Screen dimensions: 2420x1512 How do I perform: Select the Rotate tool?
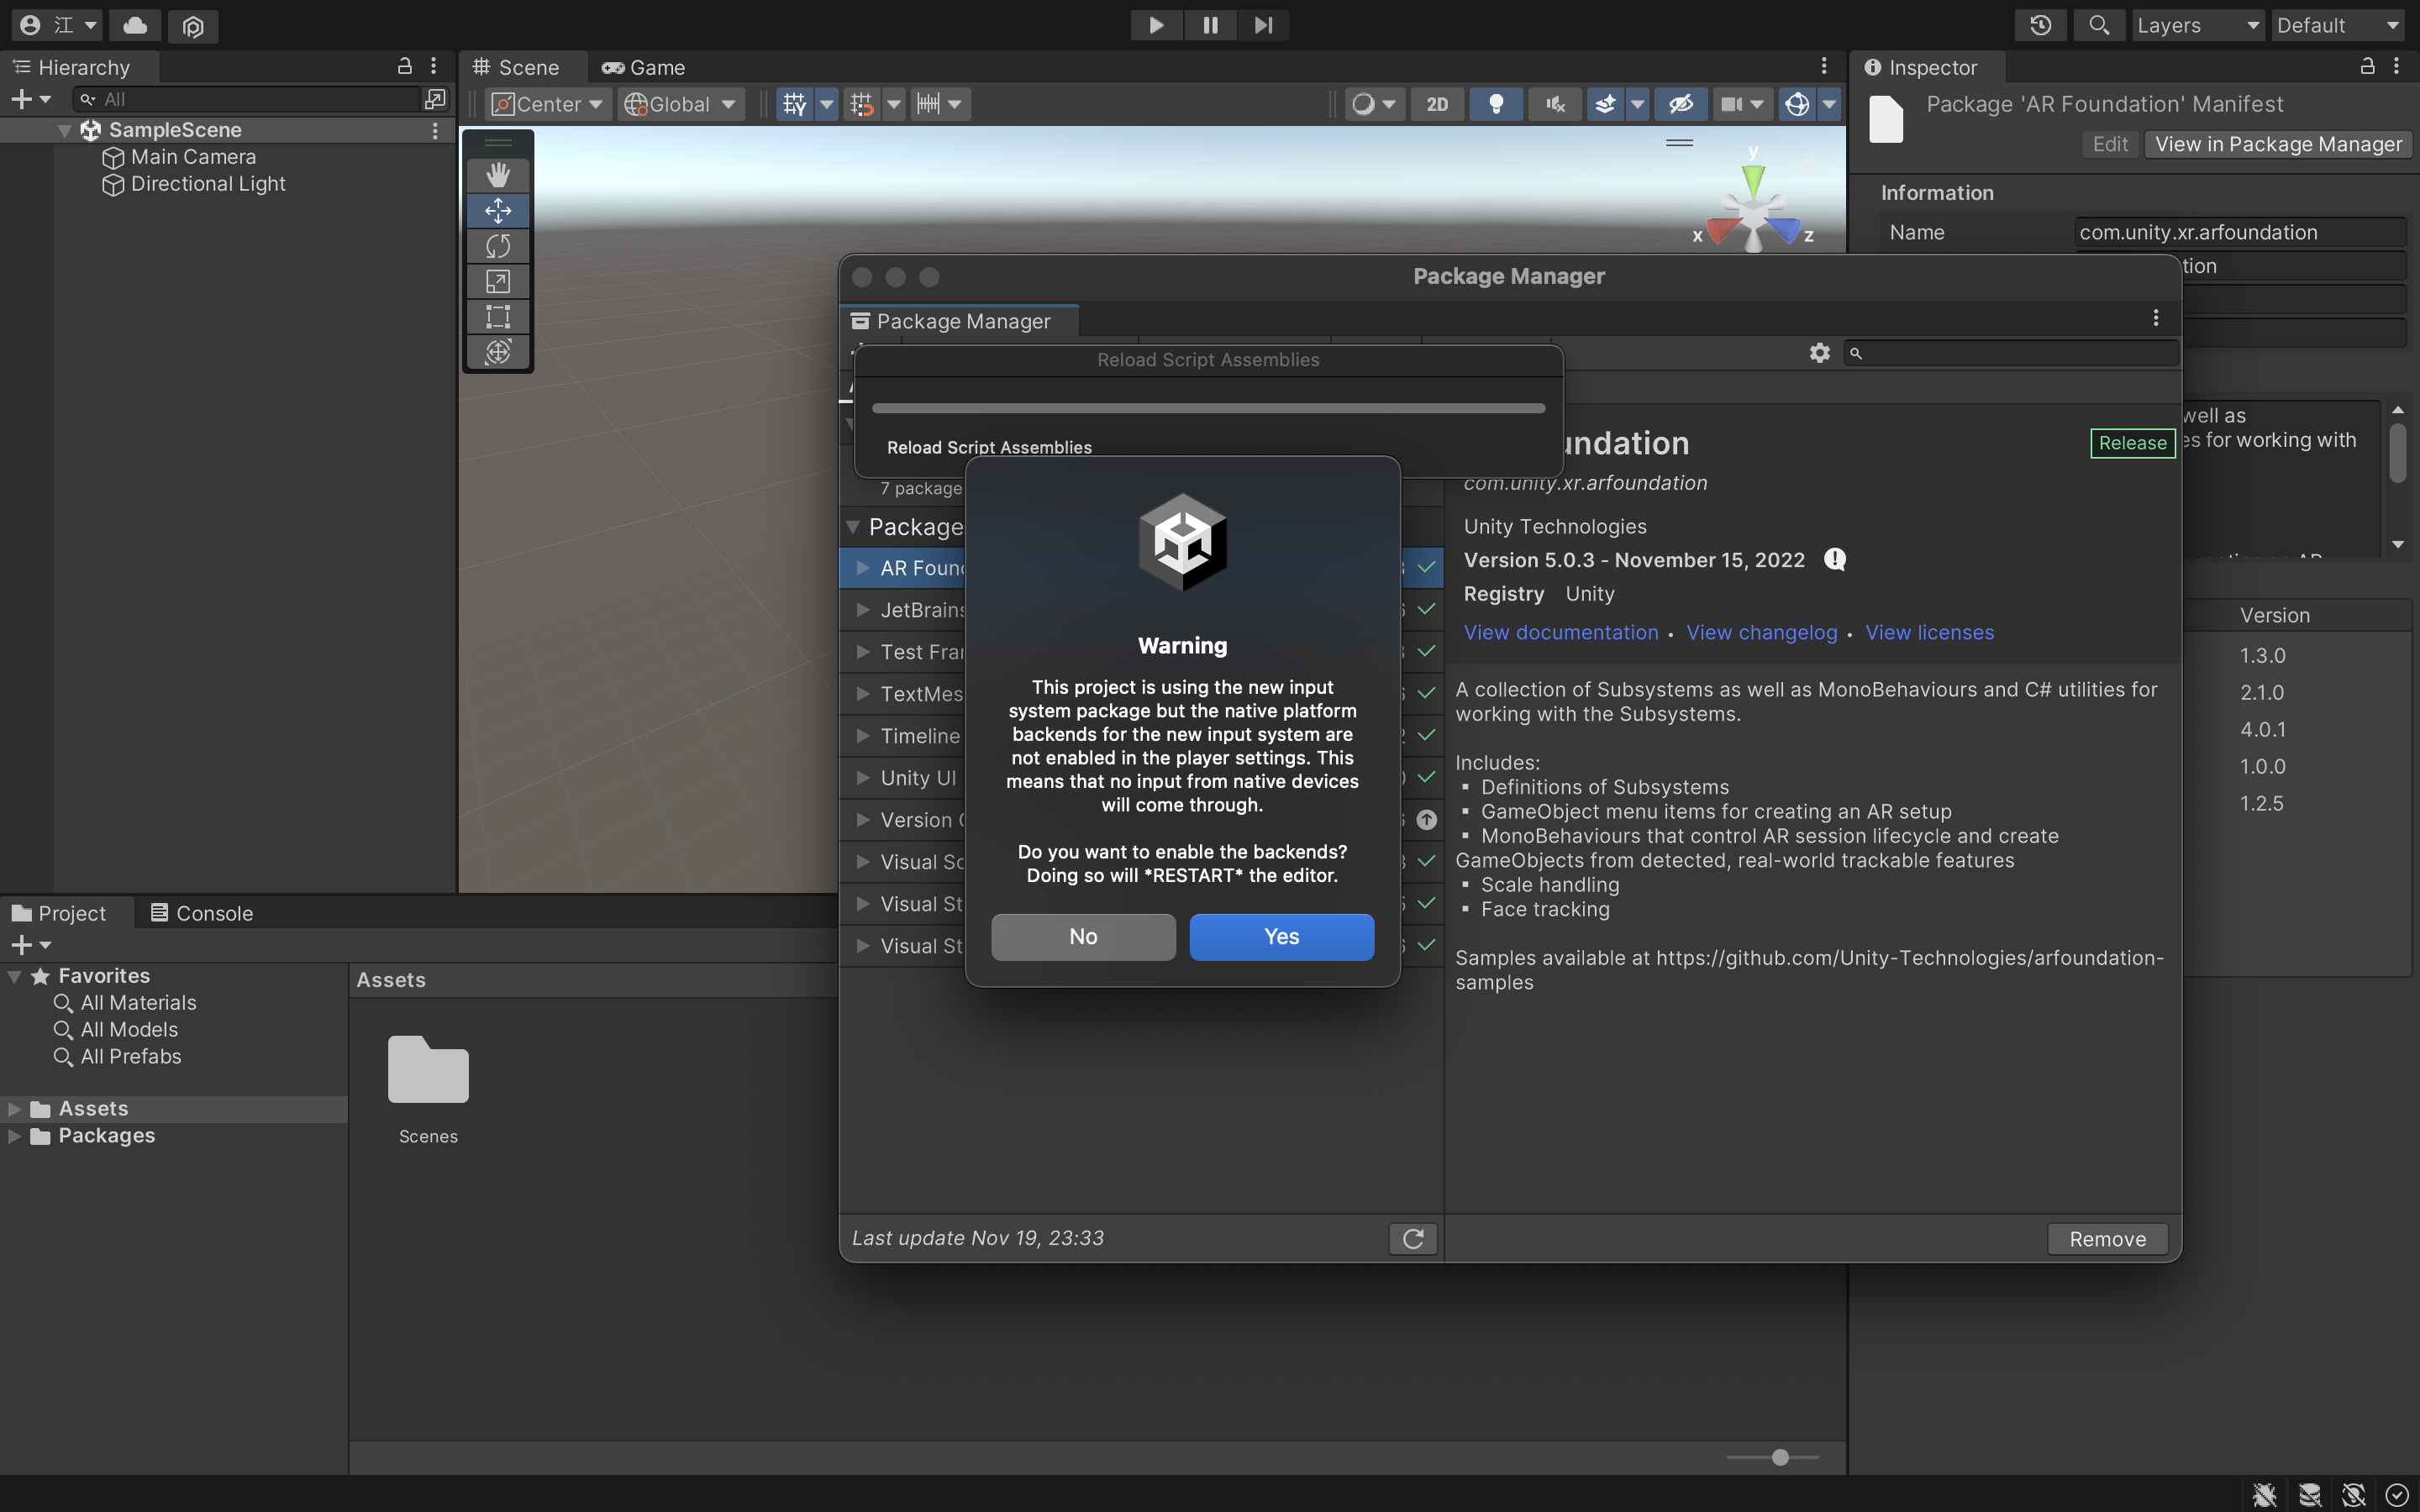click(498, 246)
